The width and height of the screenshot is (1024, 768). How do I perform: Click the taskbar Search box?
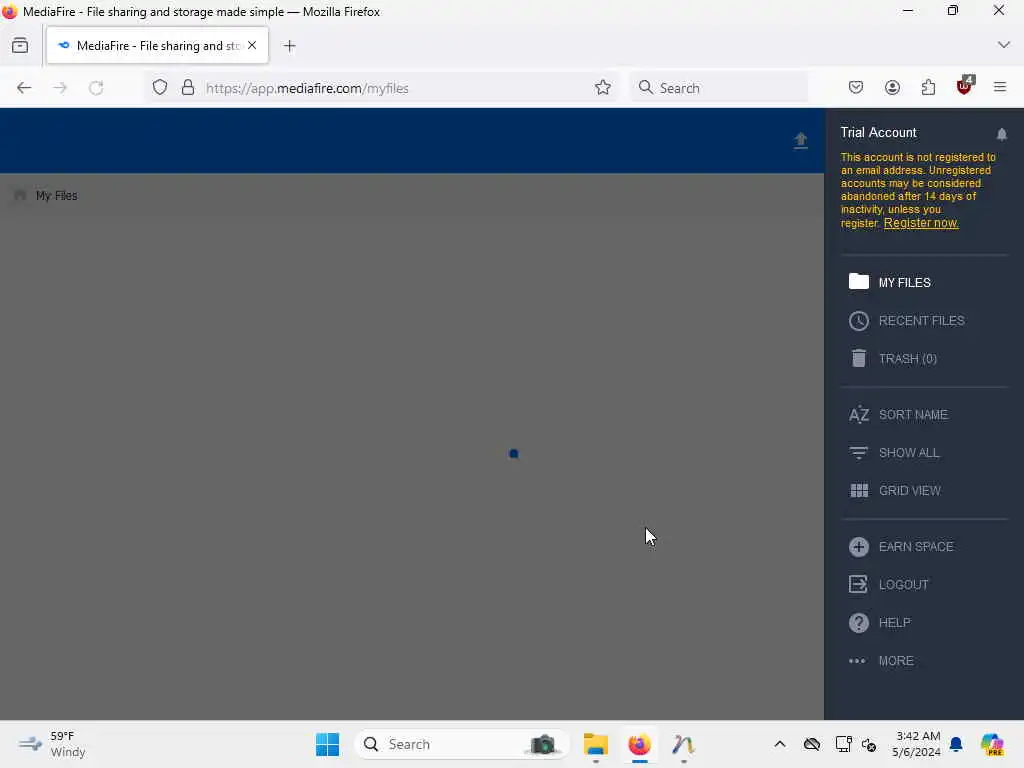(462, 744)
